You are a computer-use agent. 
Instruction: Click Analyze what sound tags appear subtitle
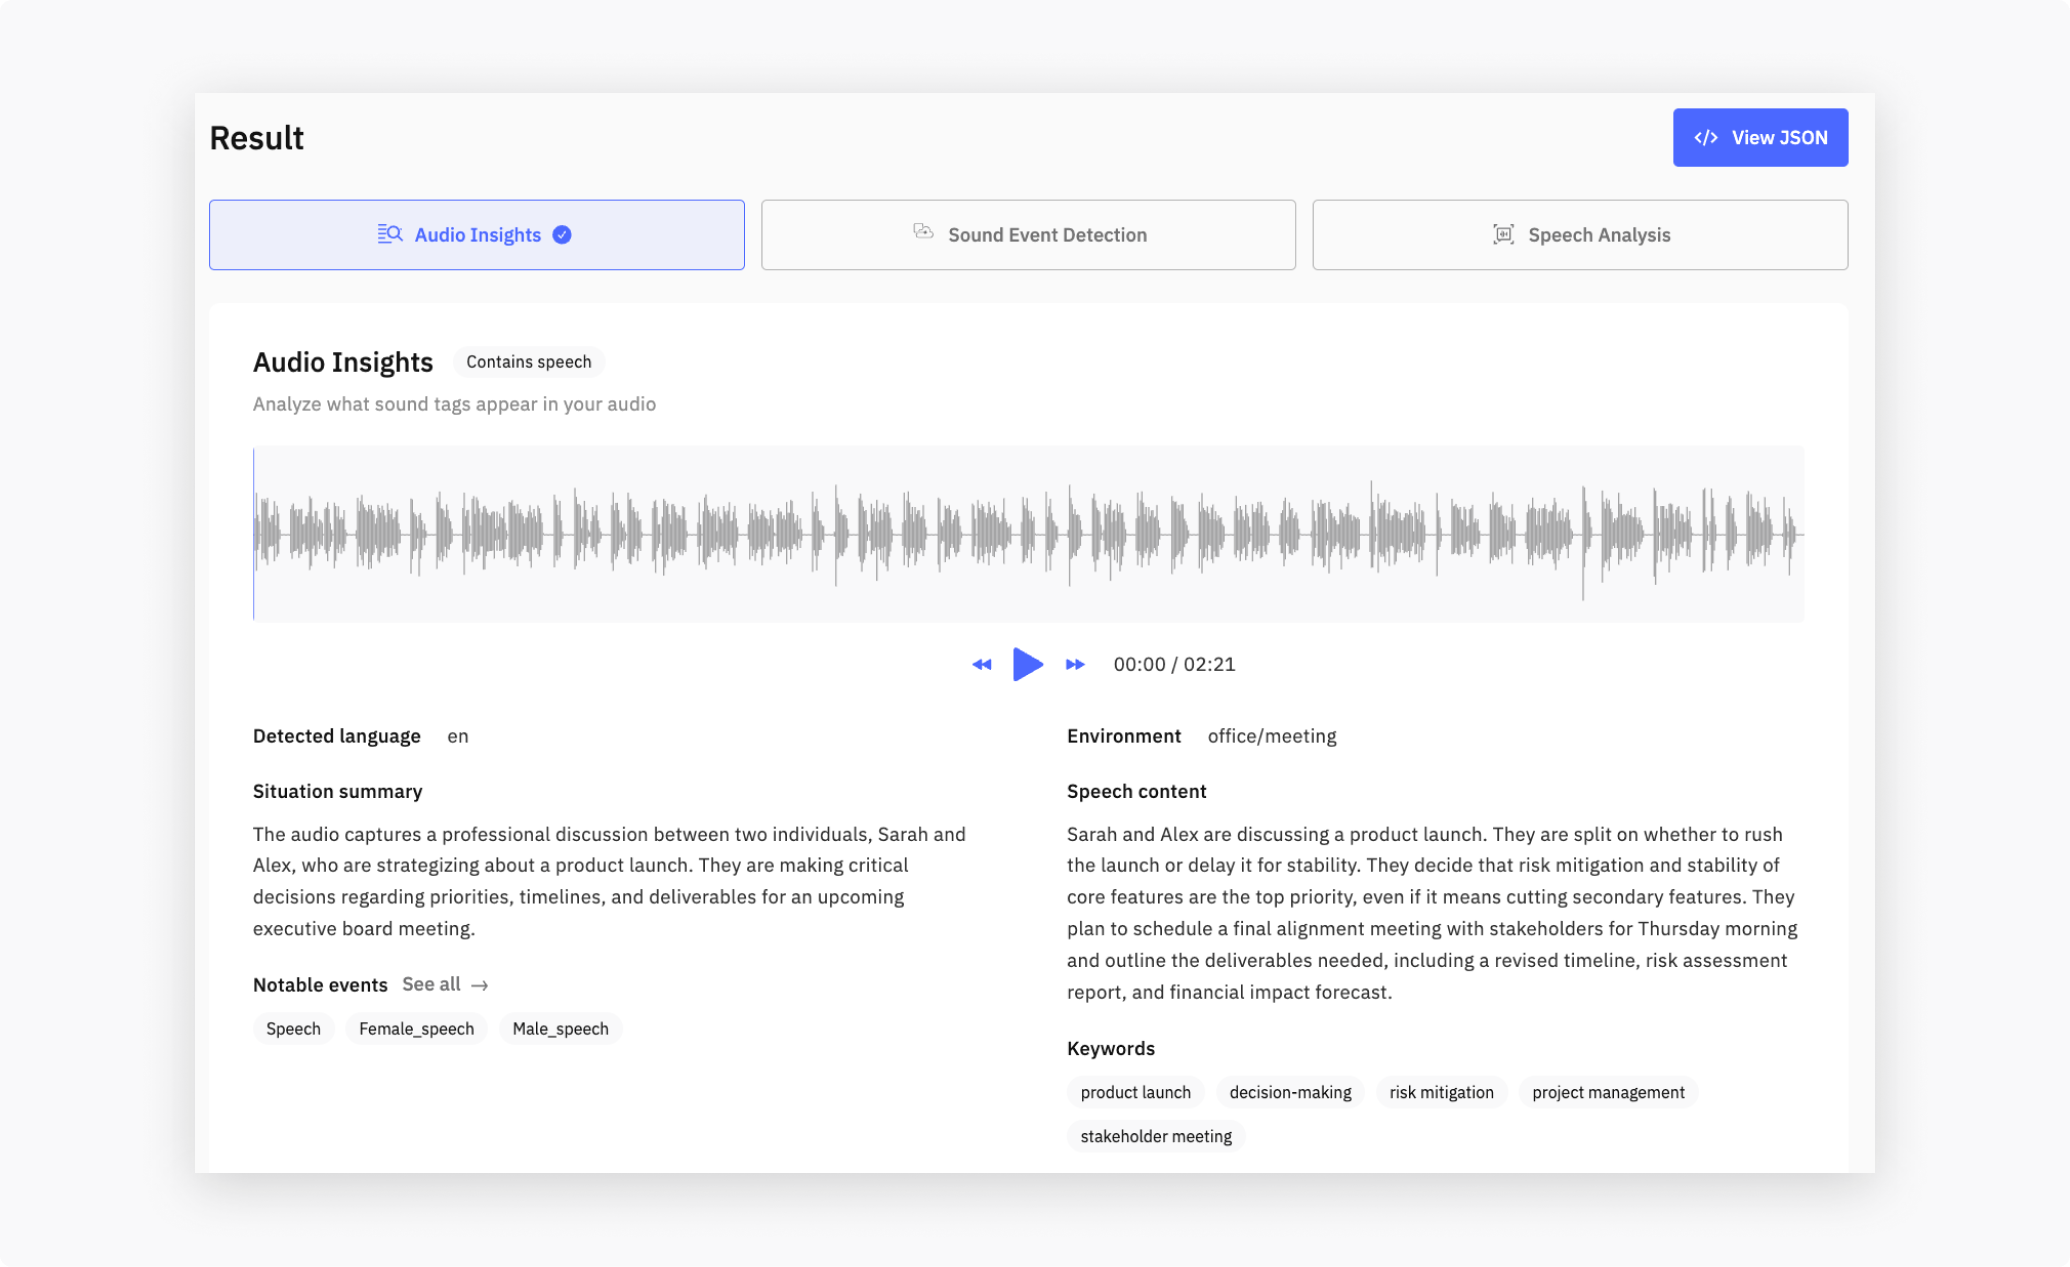(x=454, y=404)
